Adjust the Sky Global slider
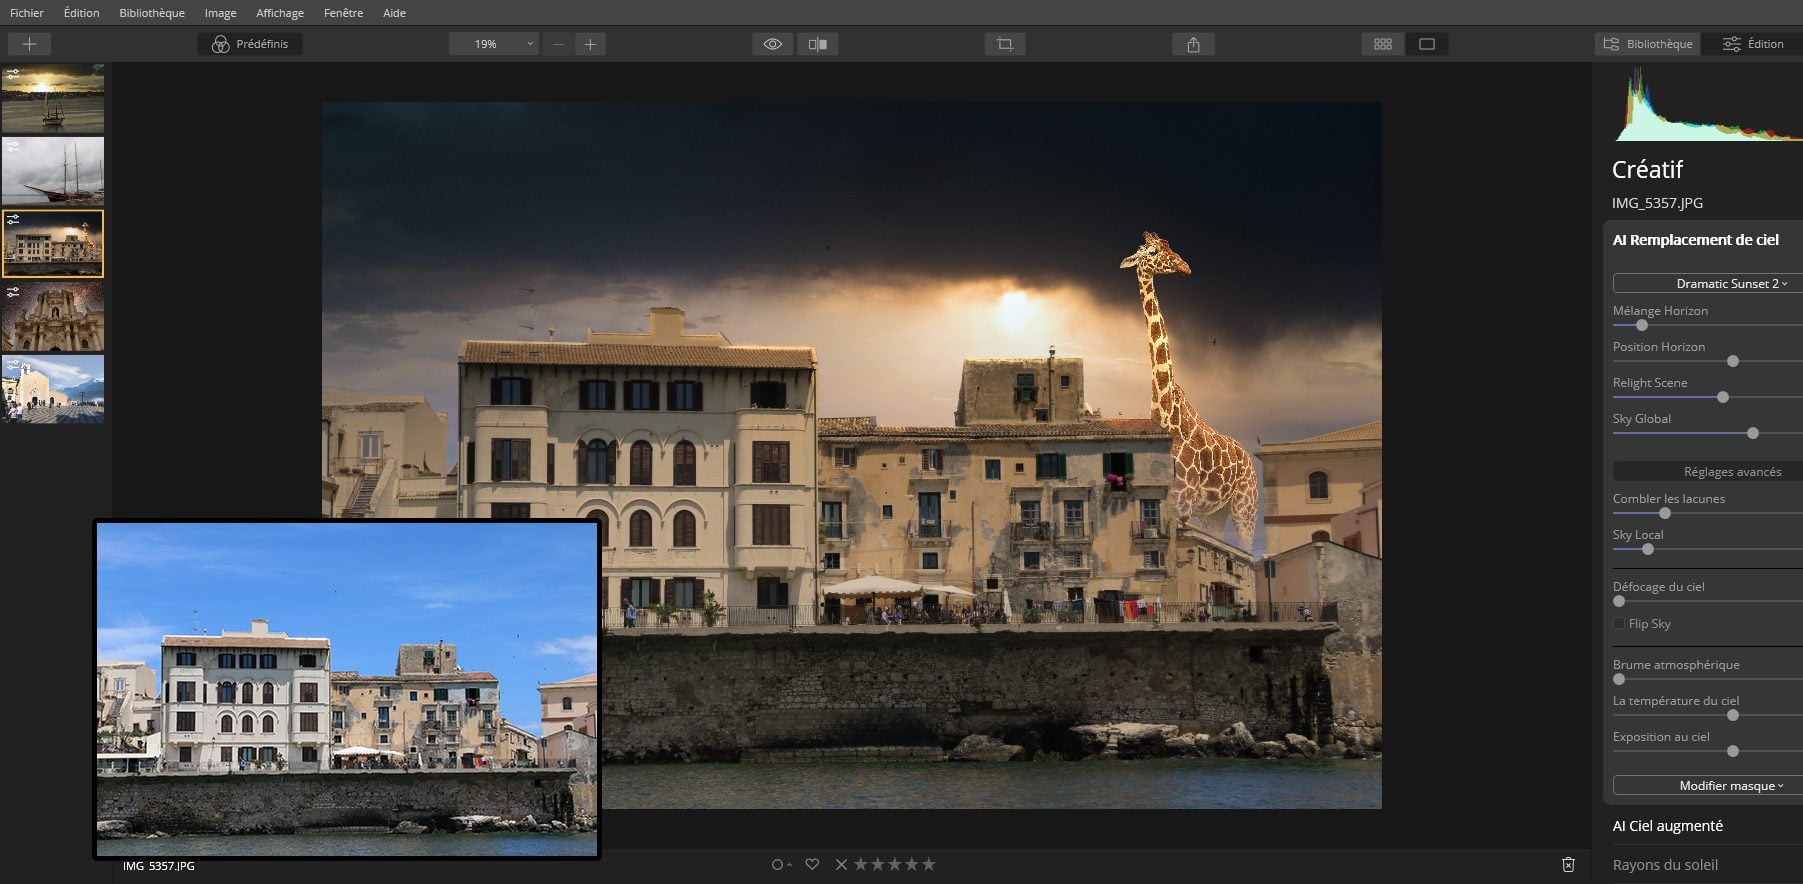1803x884 pixels. (x=1753, y=433)
